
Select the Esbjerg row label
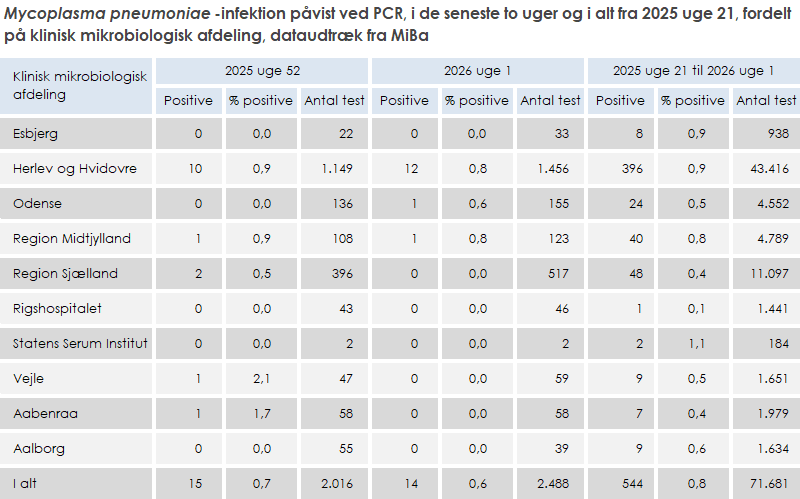(x=35, y=134)
